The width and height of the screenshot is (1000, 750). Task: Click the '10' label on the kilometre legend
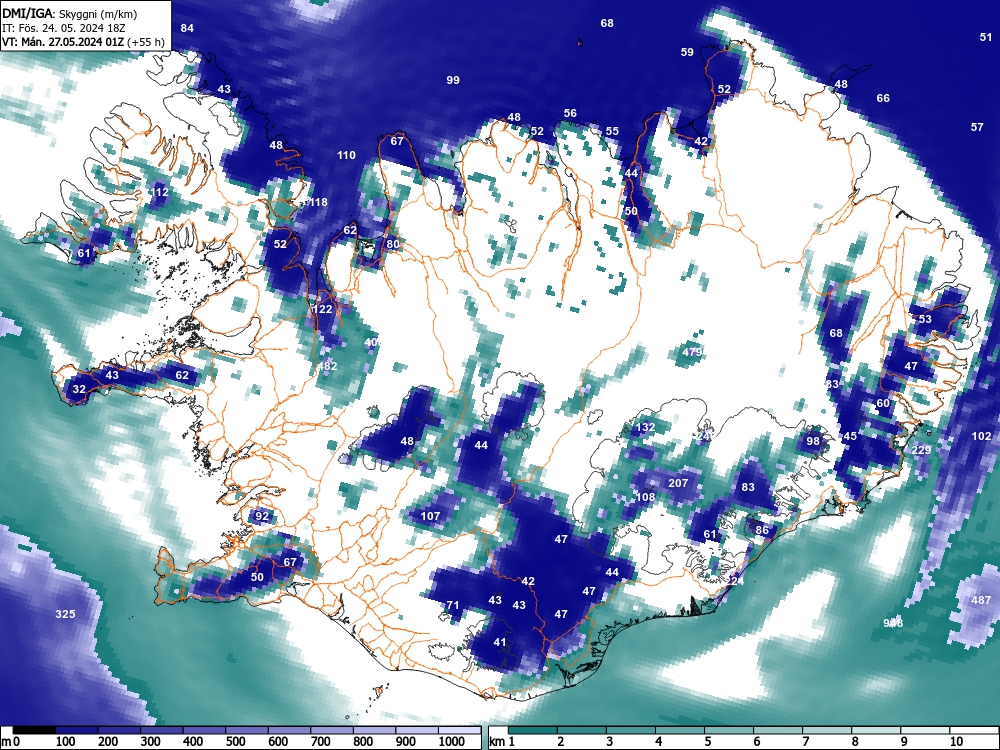click(x=955, y=741)
